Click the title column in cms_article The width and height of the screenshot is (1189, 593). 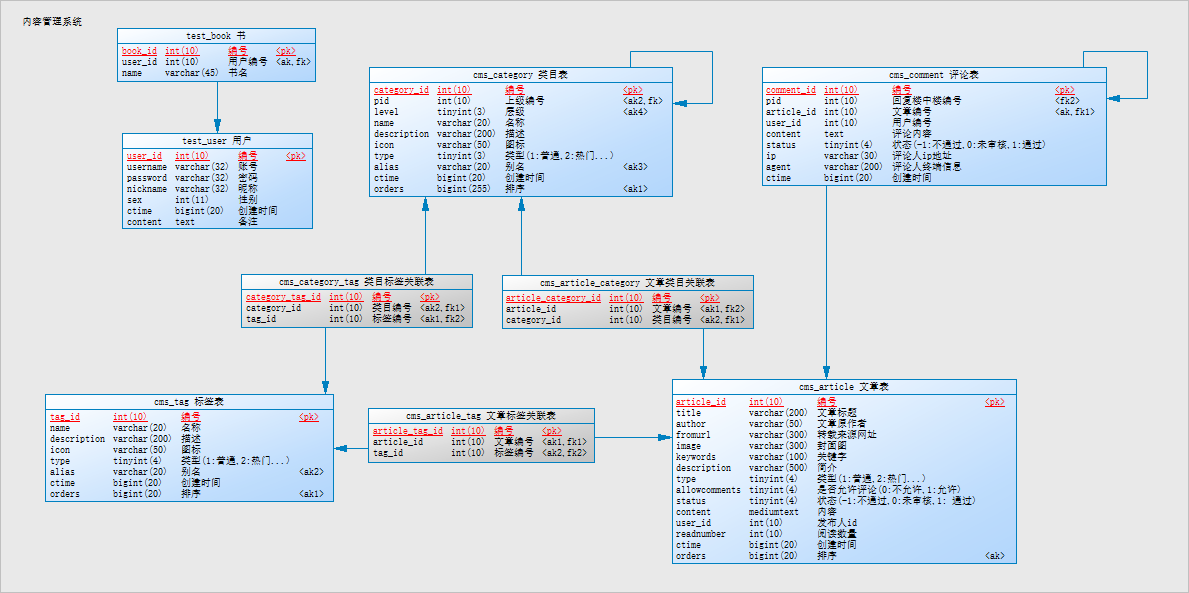(x=844, y=413)
